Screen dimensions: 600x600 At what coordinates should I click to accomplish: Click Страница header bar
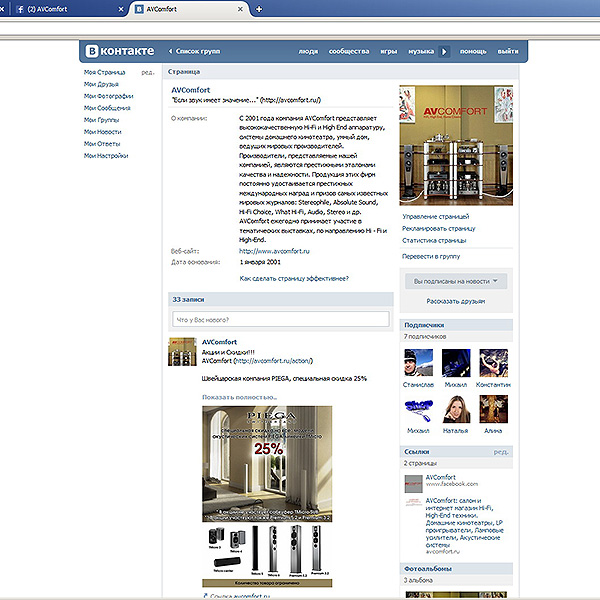(341, 72)
